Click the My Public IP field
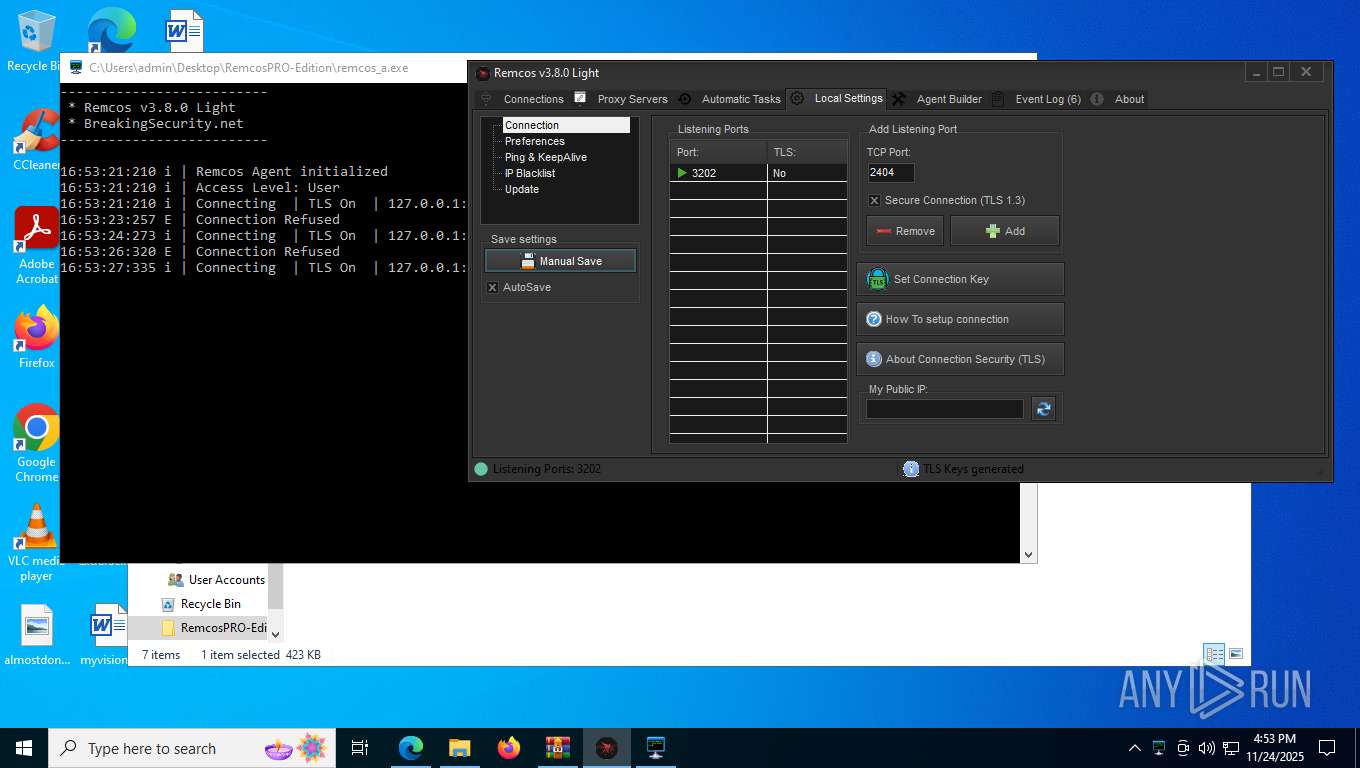The width and height of the screenshot is (1360, 768). coord(945,409)
